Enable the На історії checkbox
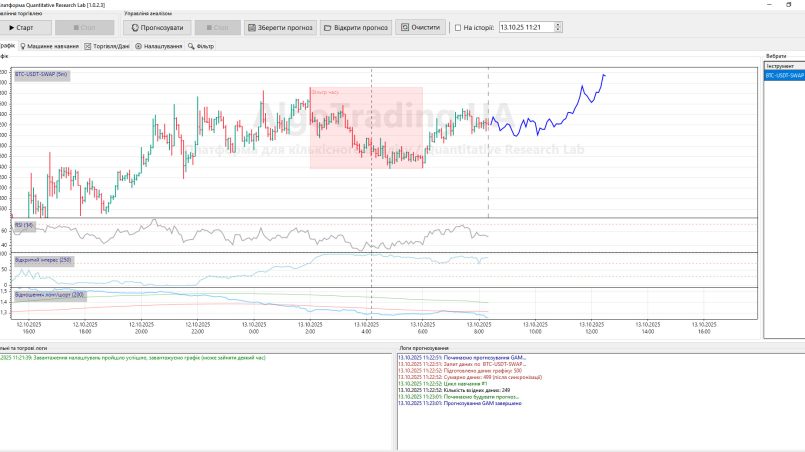The height and width of the screenshot is (452, 805). [x=458, y=28]
